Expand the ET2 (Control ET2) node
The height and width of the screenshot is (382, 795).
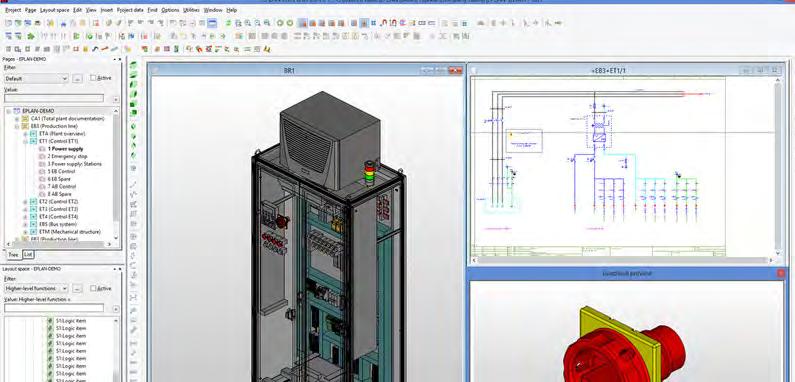(25, 201)
